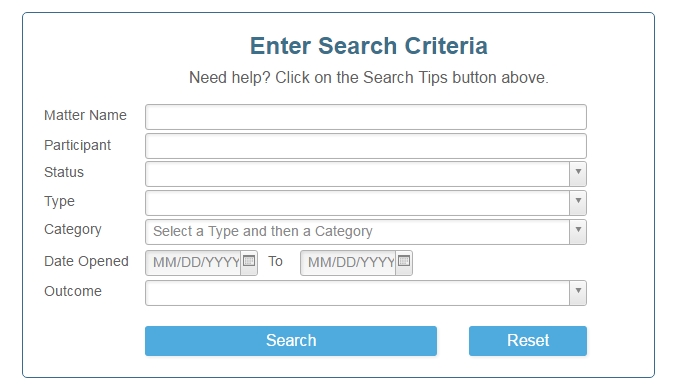Click the Participant label

click(x=78, y=145)
